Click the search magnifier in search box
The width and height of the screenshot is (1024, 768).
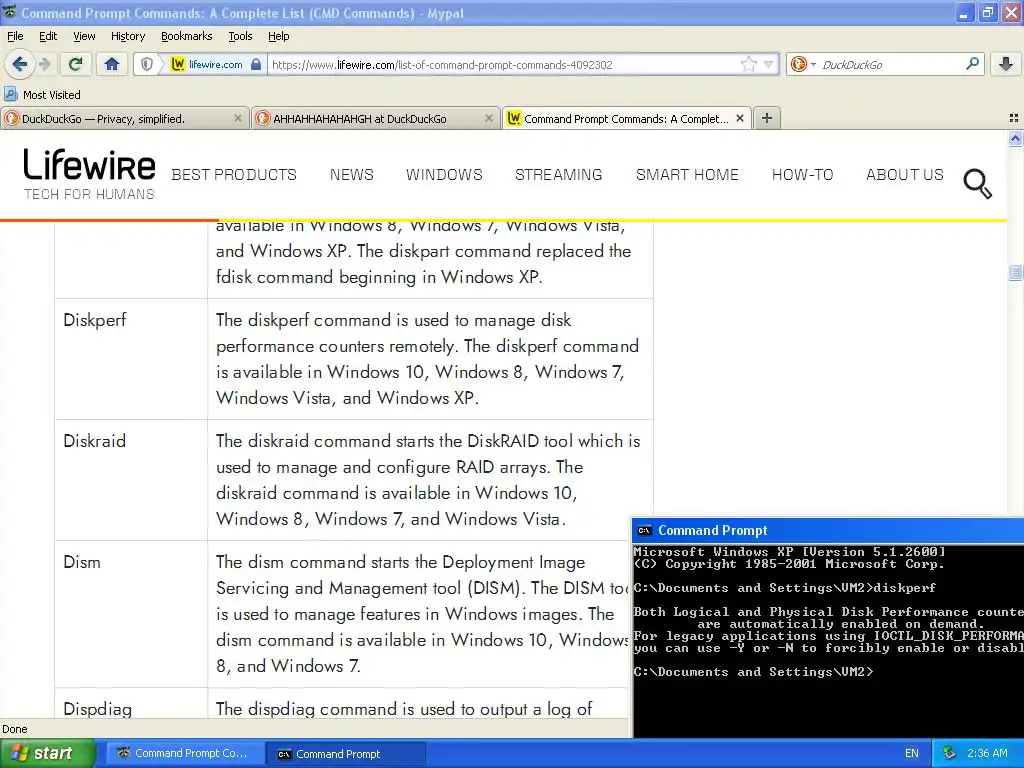[972, 64]
